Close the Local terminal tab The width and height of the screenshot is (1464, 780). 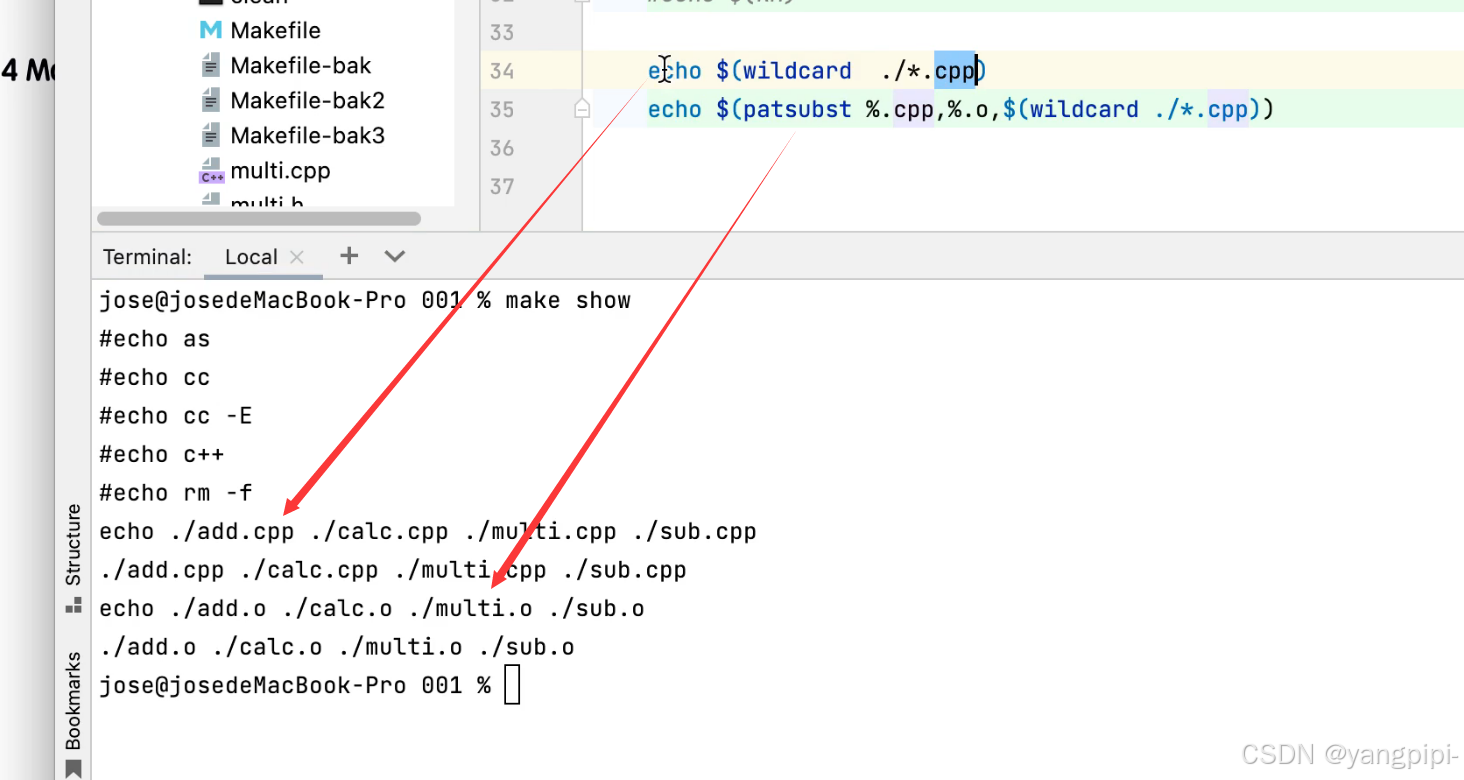pyautogui.click(x=296, y=257)
